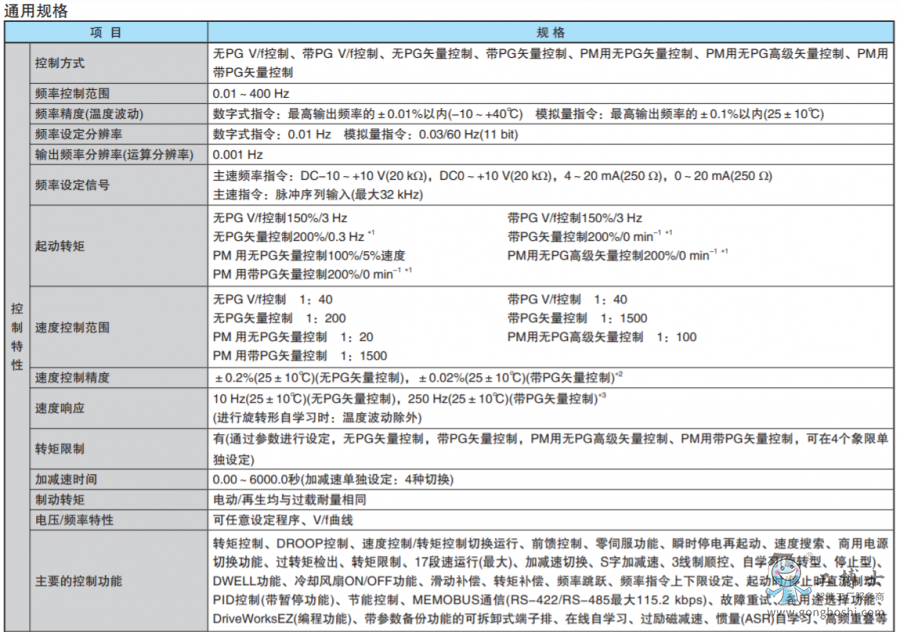Click the 速度控制精度 row label

pos(72,378)
